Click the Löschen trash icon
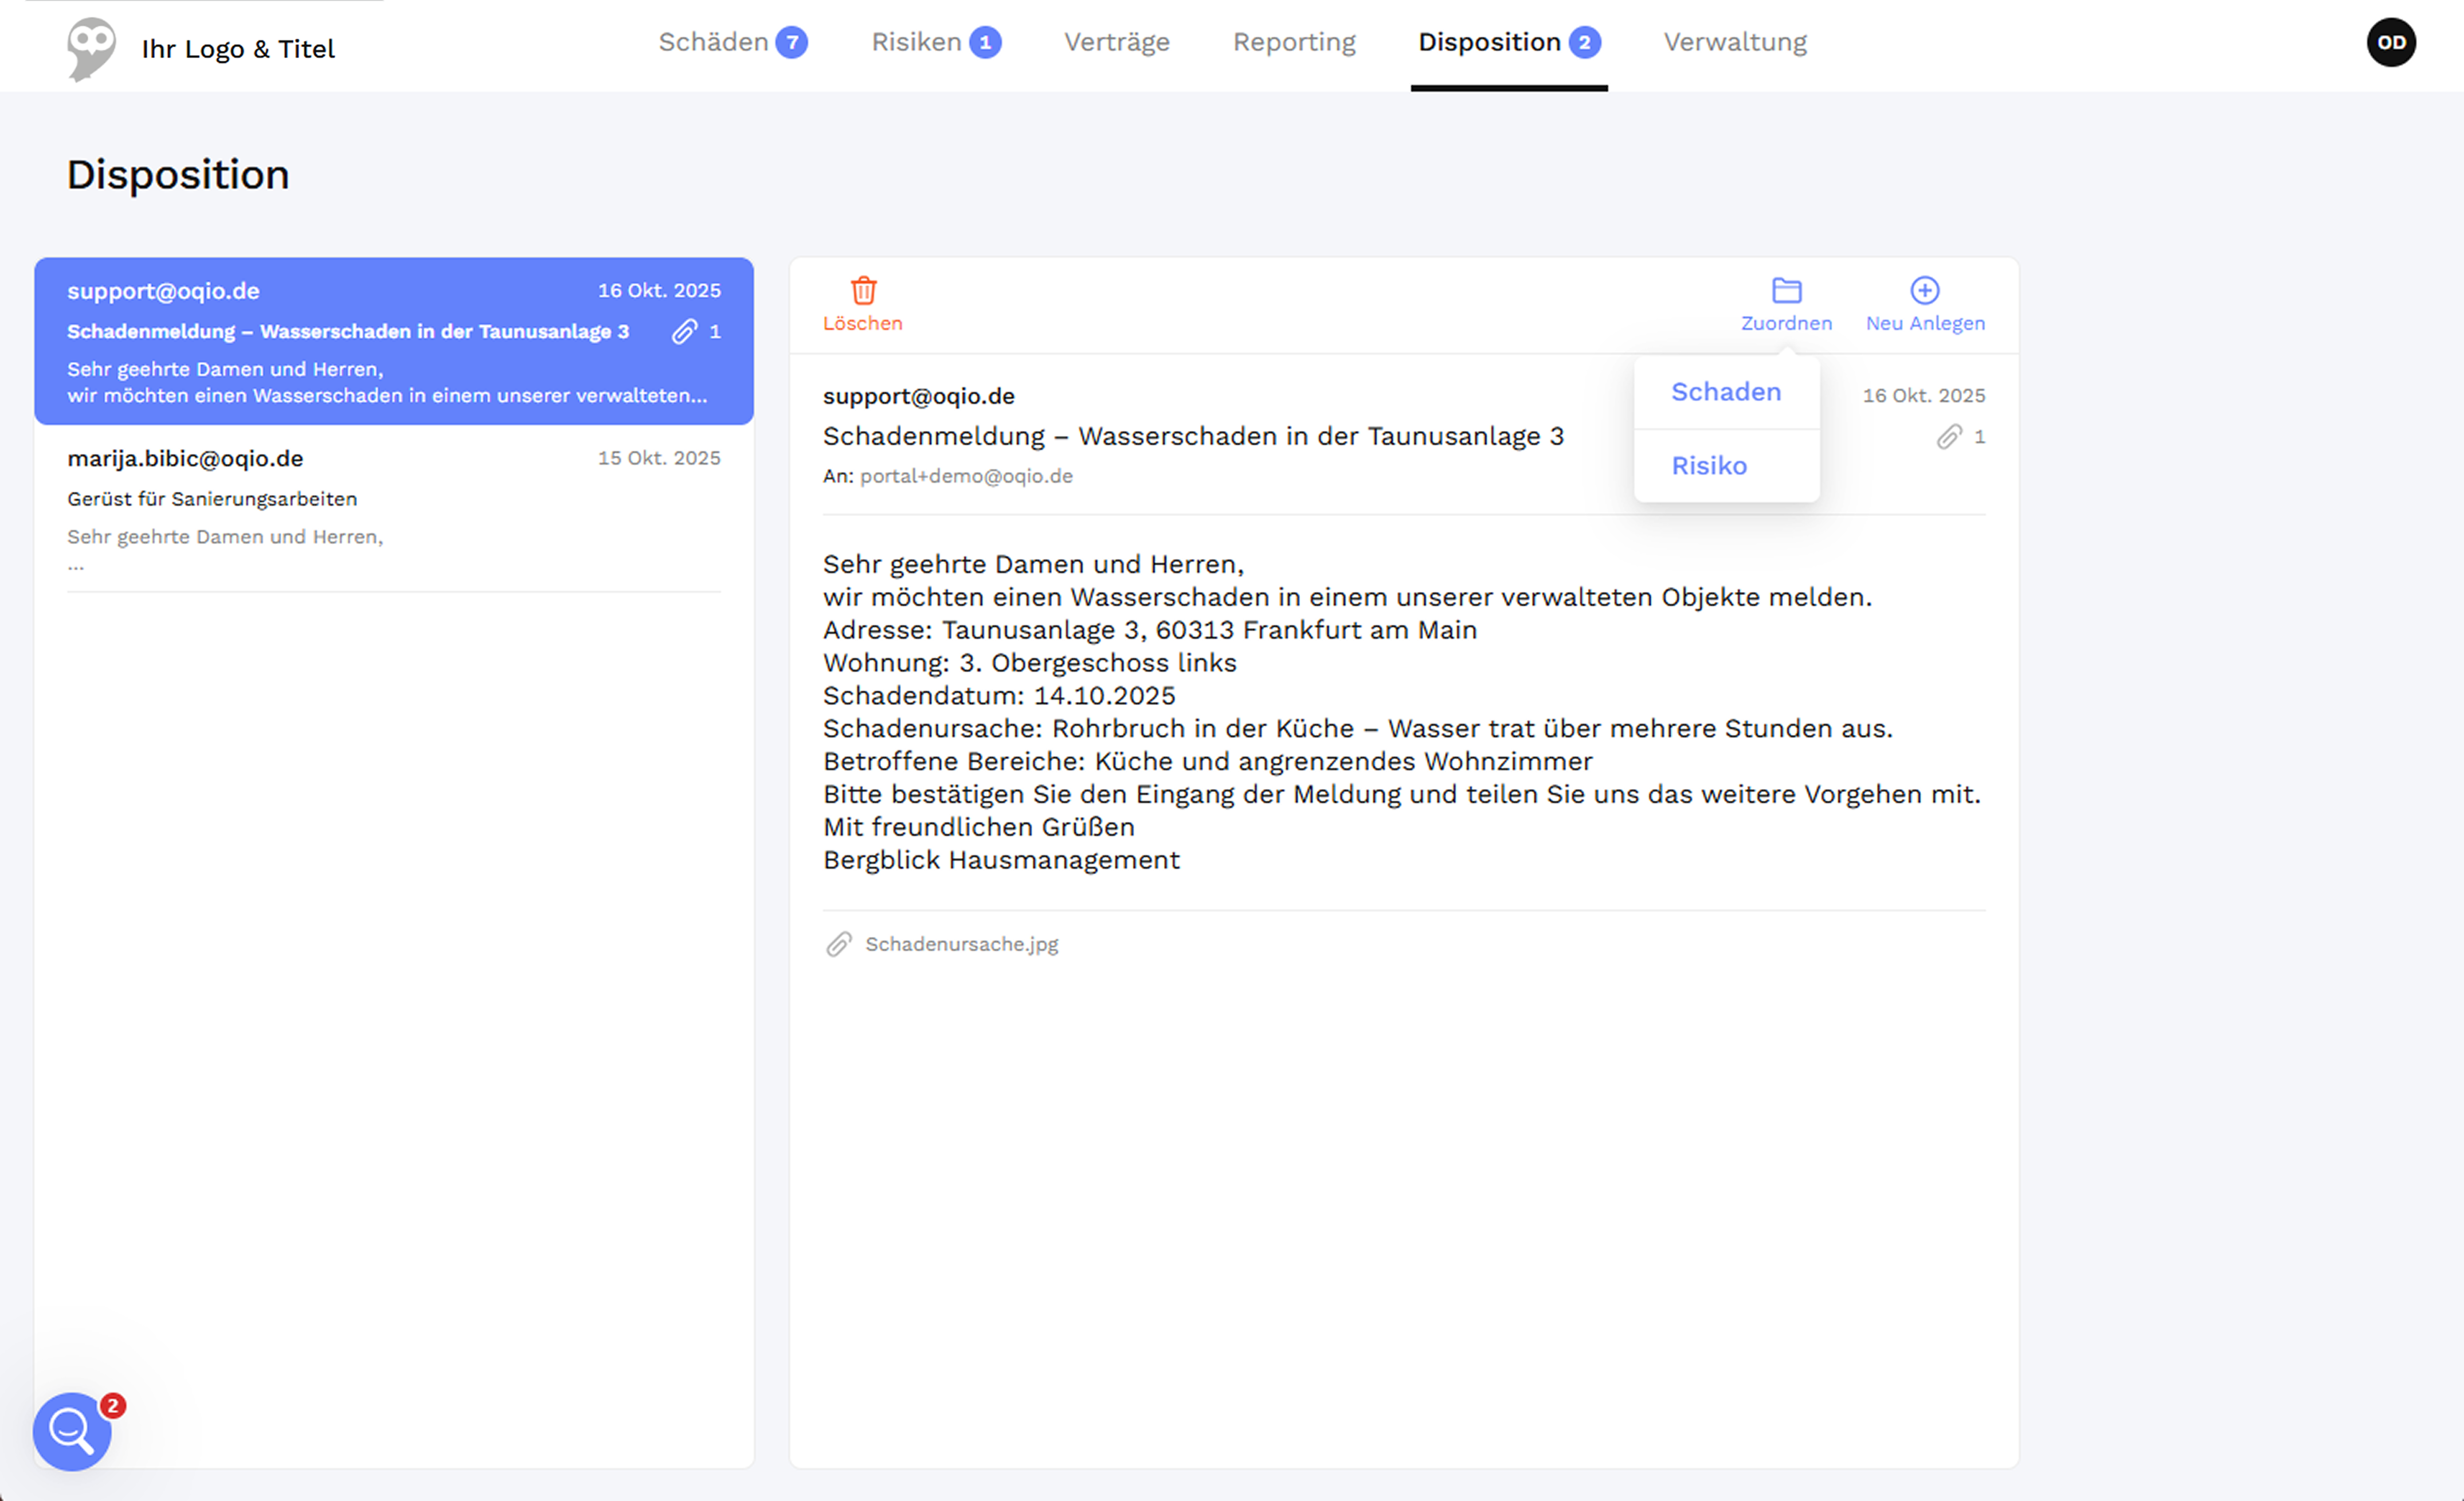The height and width of the screenshot is (1501, 2464). 863,291
